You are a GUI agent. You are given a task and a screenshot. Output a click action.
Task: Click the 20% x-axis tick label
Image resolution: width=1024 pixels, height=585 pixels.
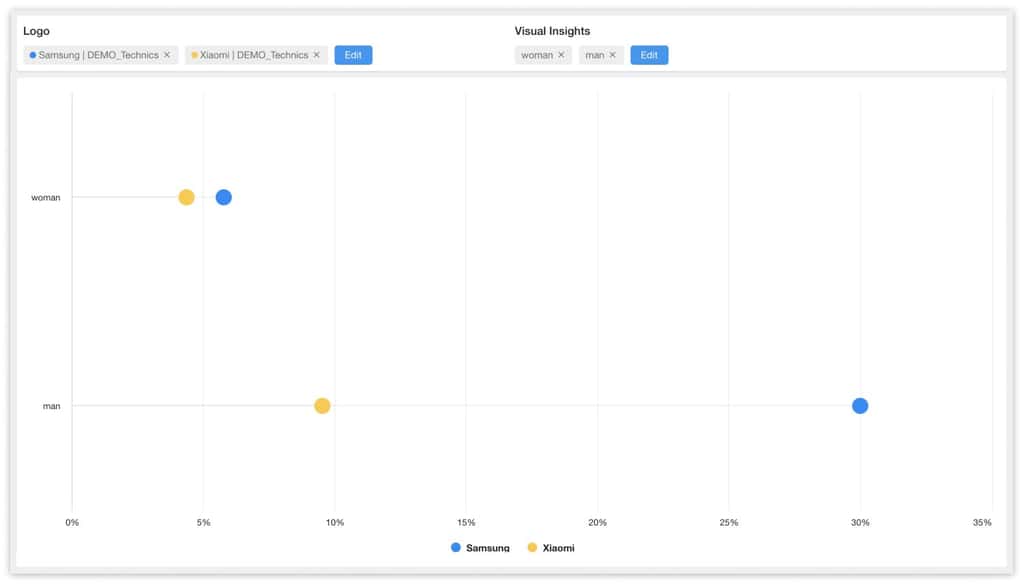click(597, 522)
